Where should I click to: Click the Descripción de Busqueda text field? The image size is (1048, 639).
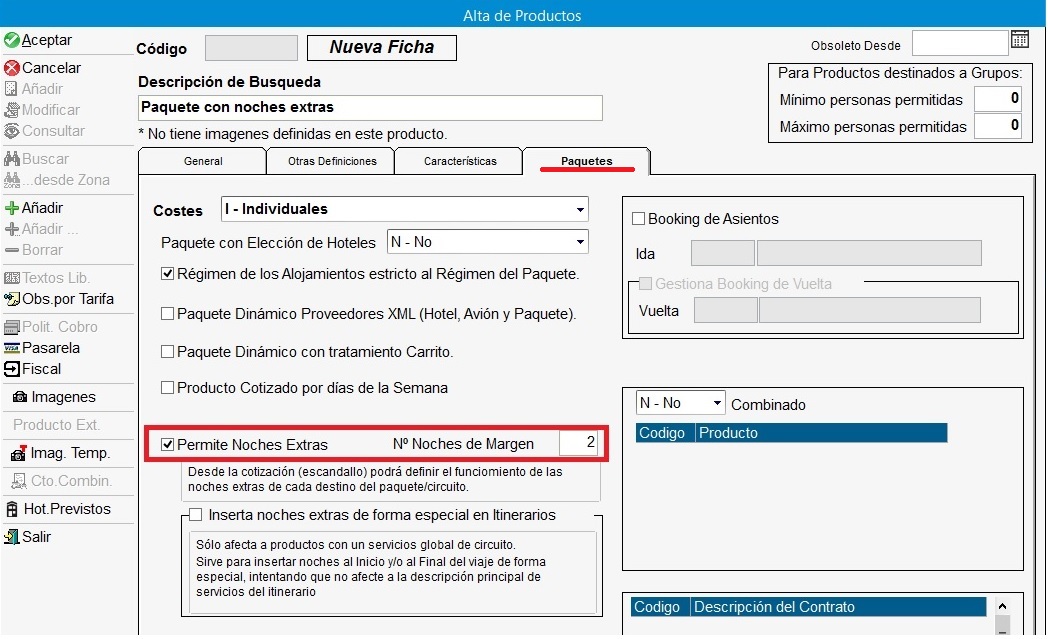pos(370,107)
